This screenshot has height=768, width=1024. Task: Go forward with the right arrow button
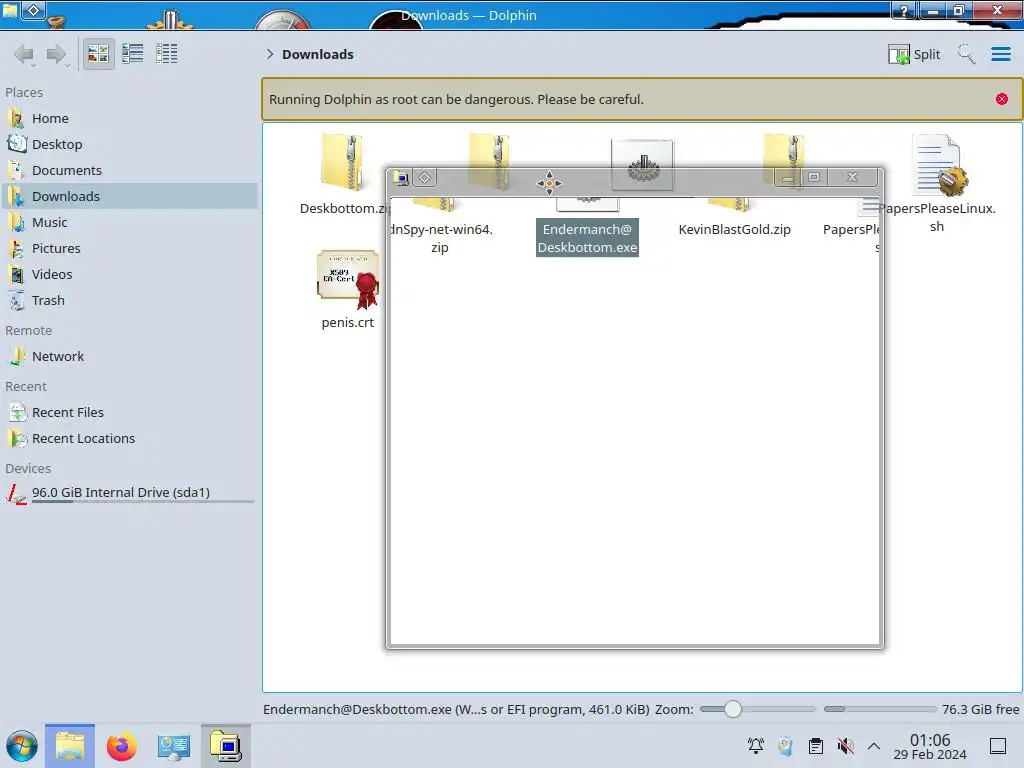point(57,54)
